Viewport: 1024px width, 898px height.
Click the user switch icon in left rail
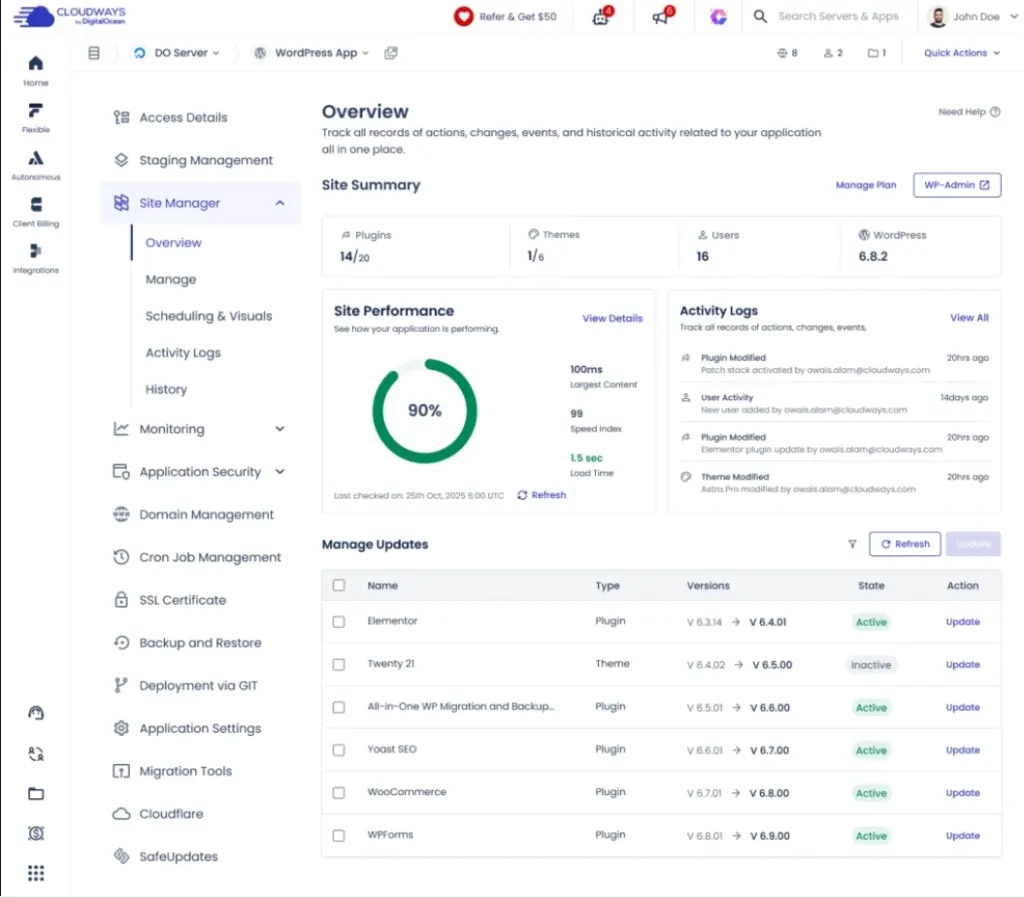(x=36, y=754)
